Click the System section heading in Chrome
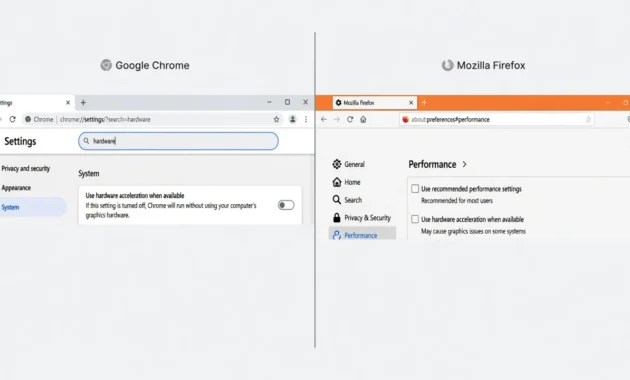630x380 pixels. 89,174
